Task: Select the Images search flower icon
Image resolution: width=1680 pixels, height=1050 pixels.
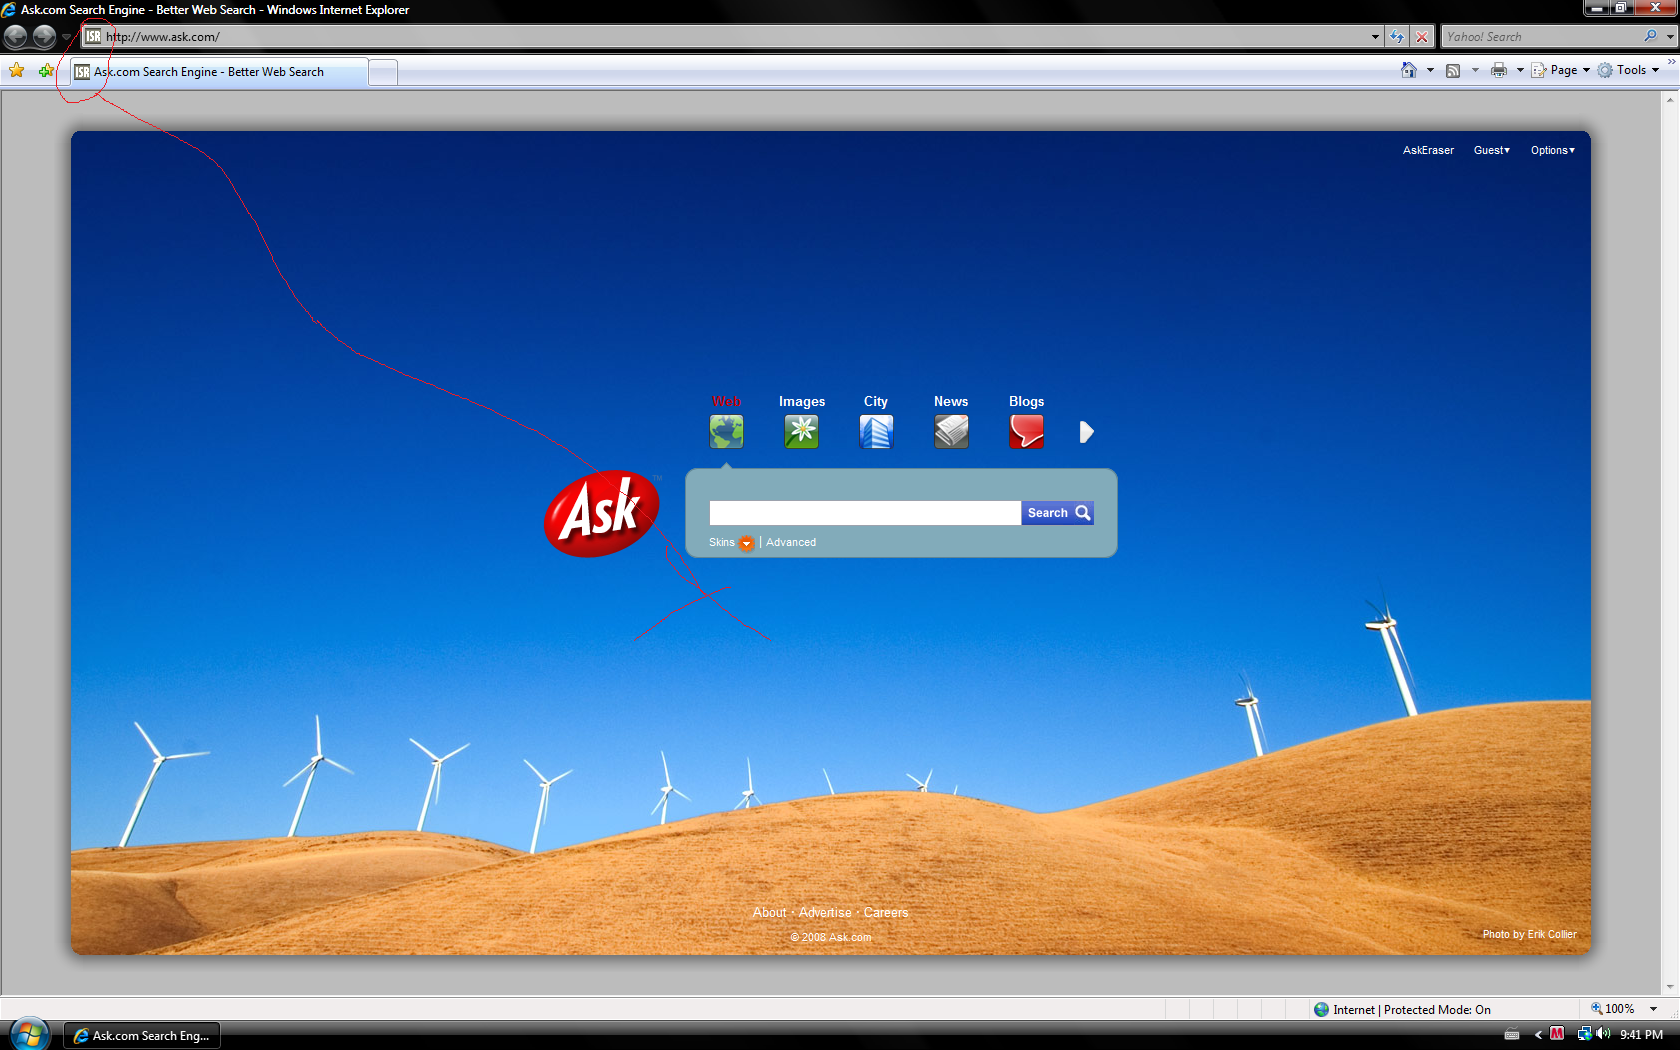Action: pyautogui.click(x=801, y=432)
